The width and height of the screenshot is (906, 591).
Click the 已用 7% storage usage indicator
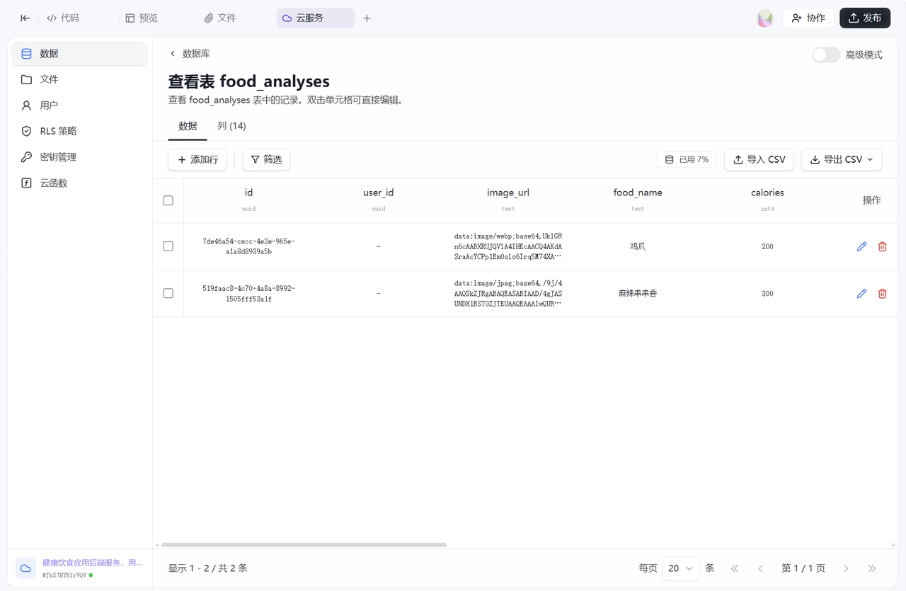pyautogui.click(x=686, y=160)
